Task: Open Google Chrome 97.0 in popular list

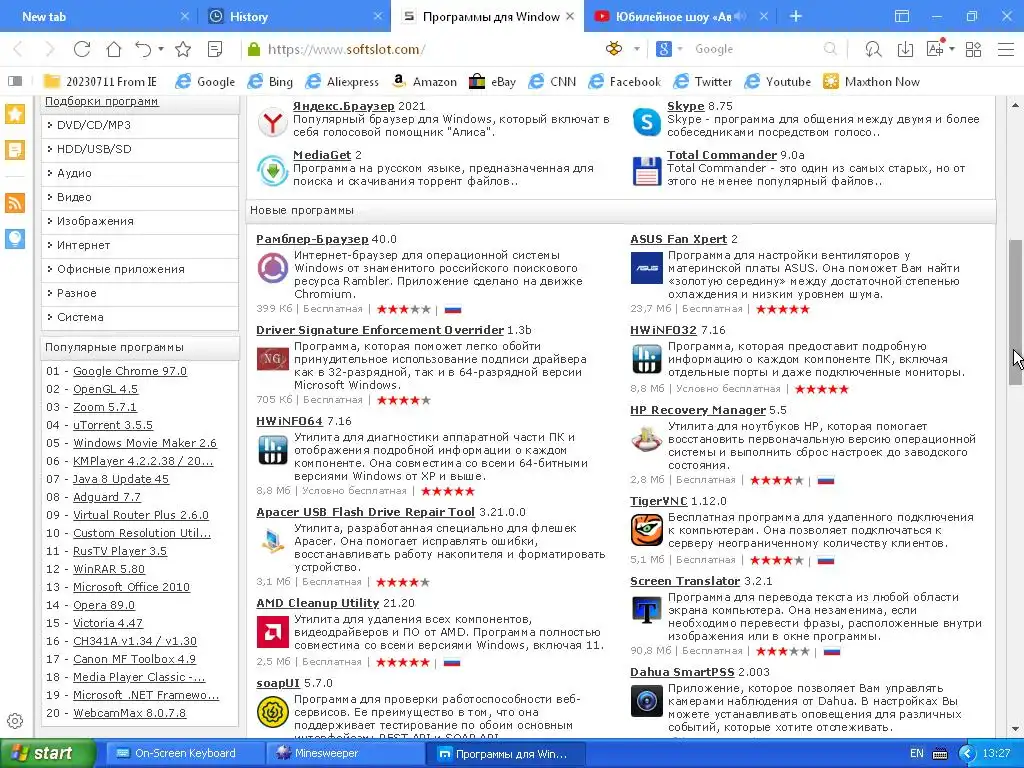Action: tap(130, 371)
